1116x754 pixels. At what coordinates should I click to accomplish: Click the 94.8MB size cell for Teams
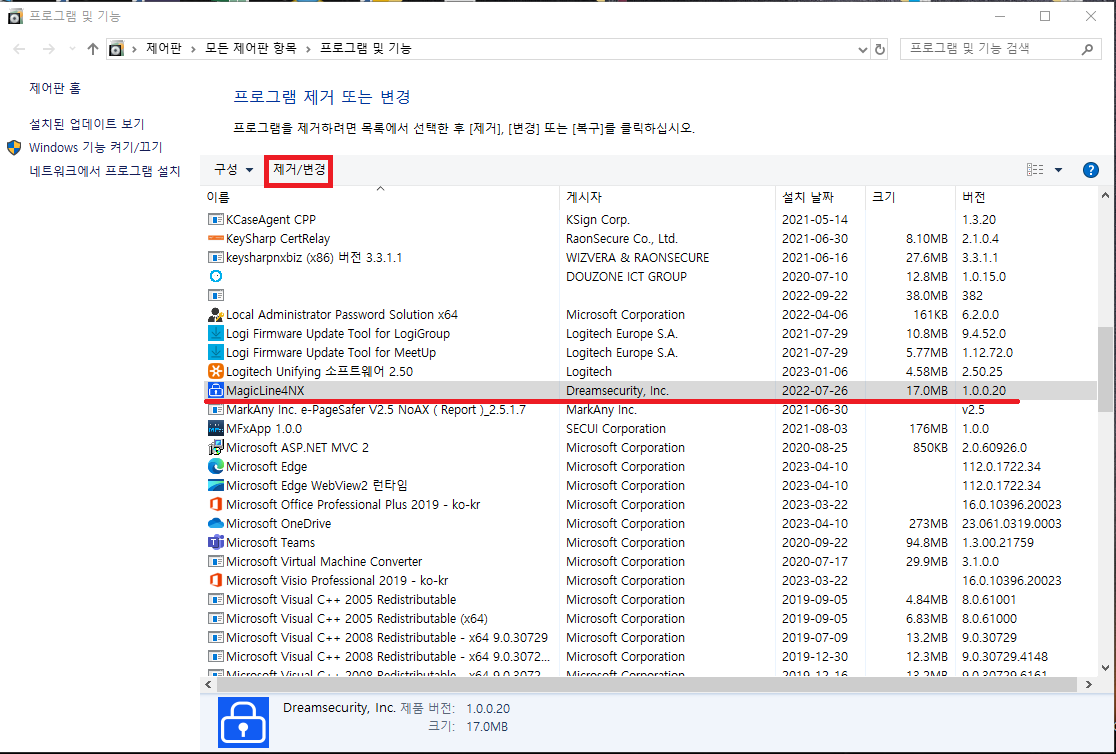(927, 543)
